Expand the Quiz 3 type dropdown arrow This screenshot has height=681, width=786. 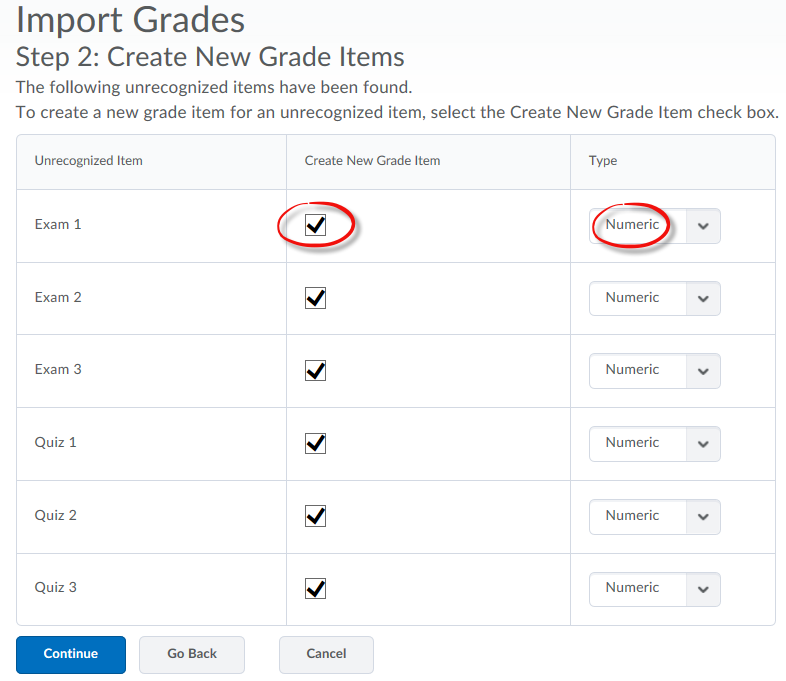pos(703,589)
